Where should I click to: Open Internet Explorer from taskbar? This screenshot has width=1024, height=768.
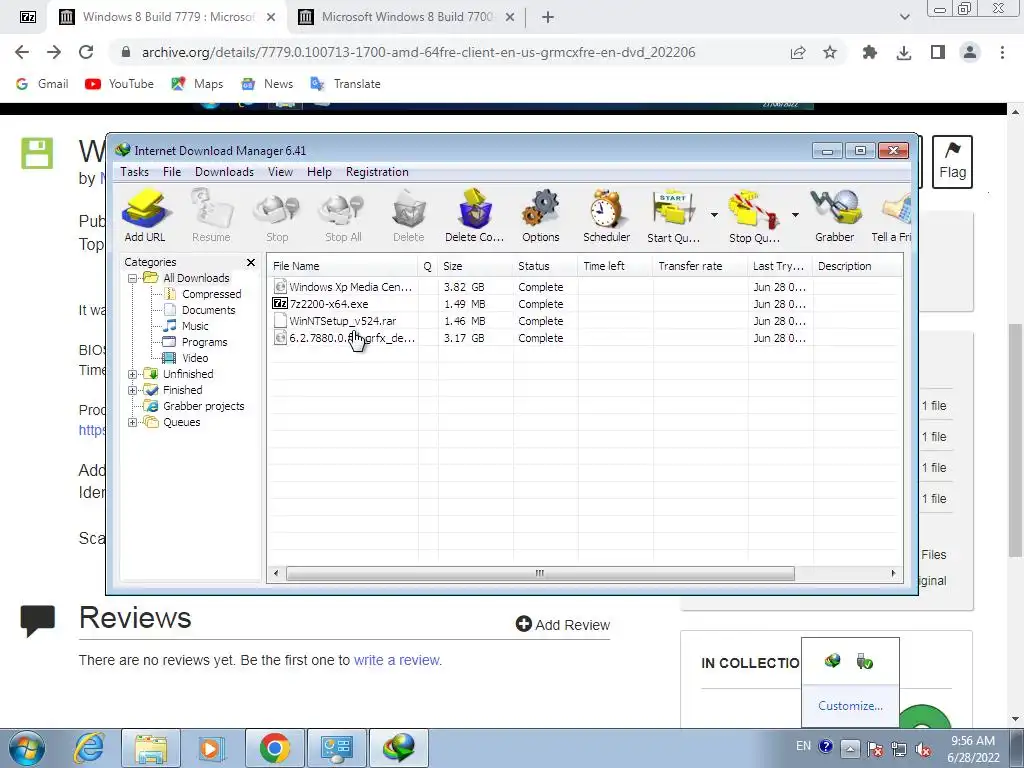point(89,748)
